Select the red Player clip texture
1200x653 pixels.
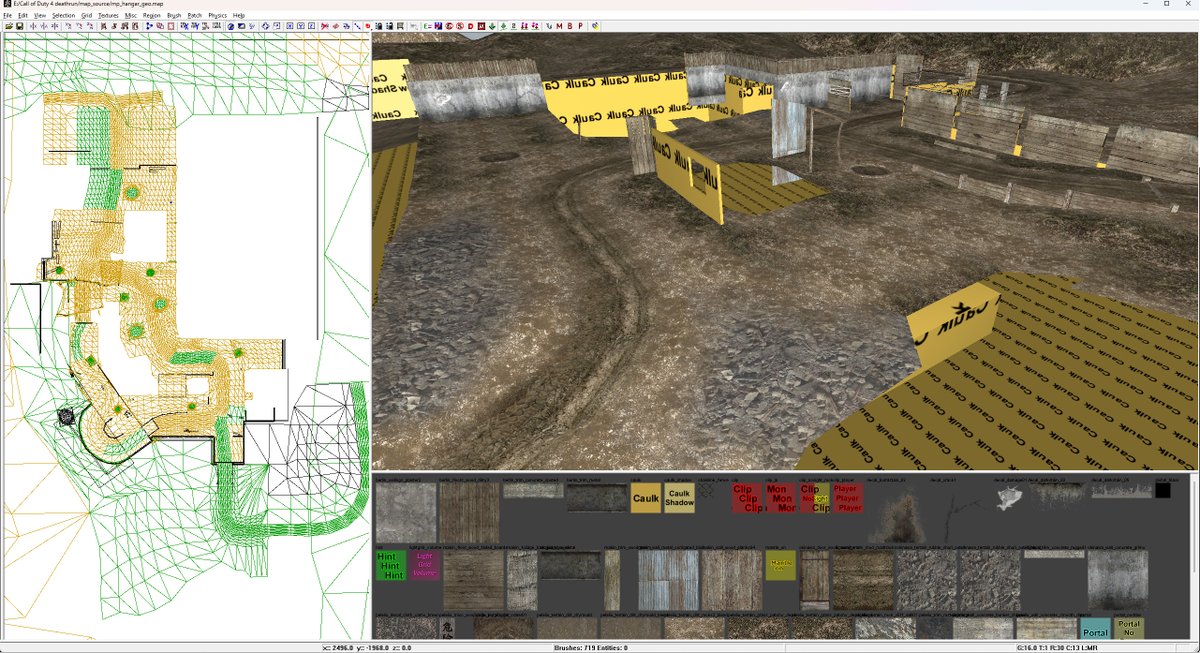point(848,498)
